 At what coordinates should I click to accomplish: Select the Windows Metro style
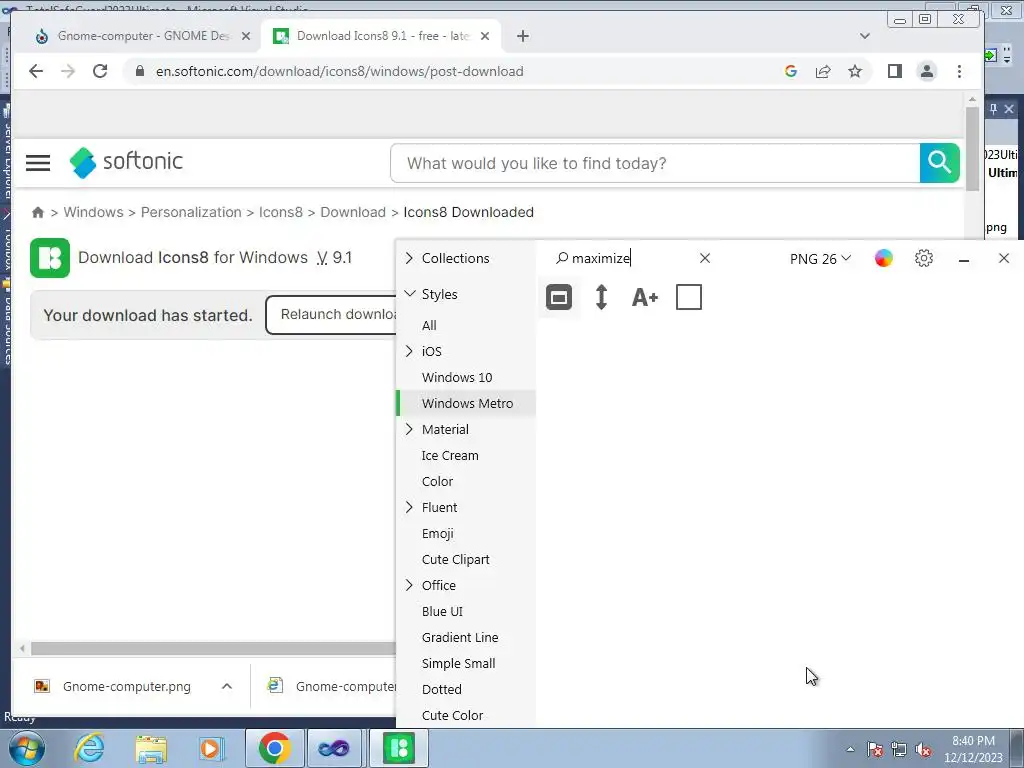[466, 403]
